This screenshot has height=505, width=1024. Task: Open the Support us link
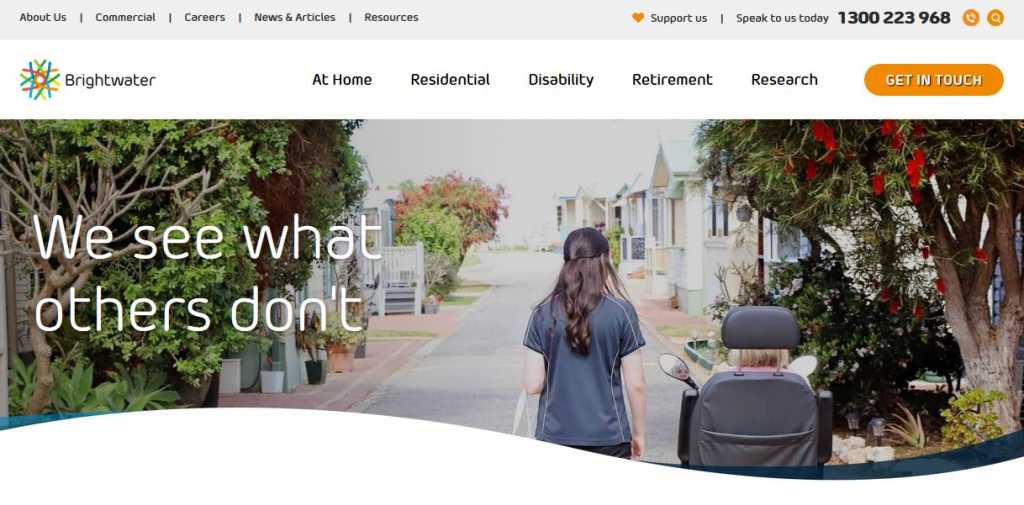[x=679, y=18]
